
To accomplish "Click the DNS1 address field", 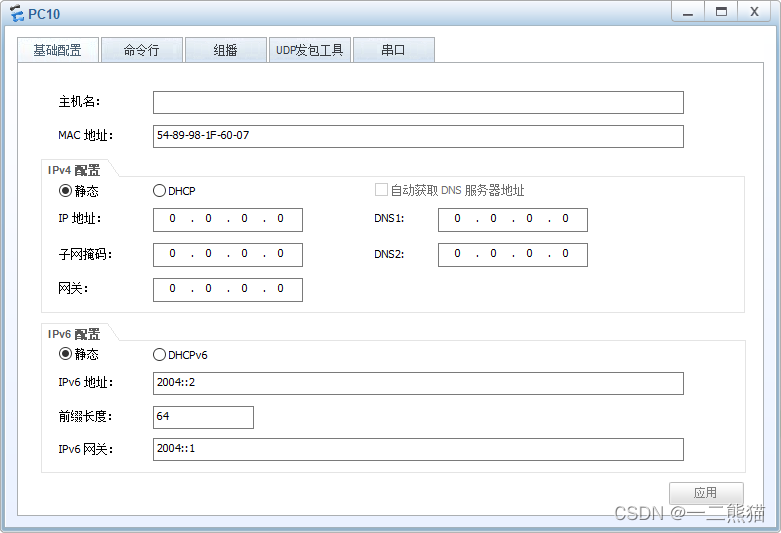I will 513,220.
